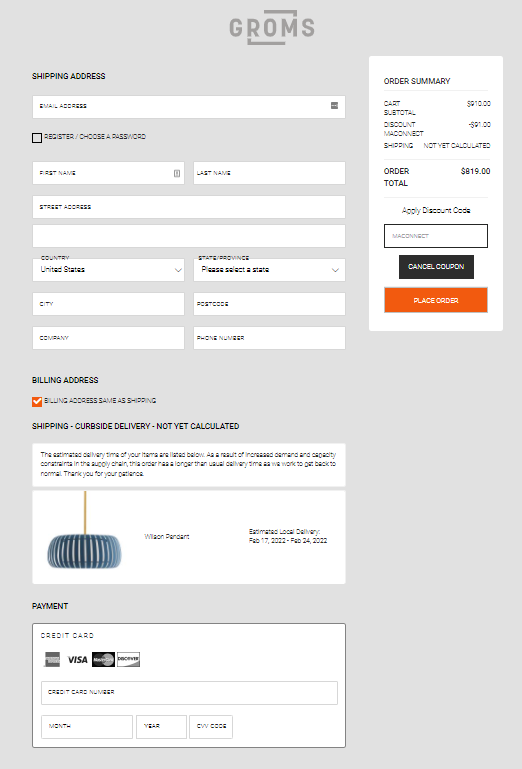Viewport: 522px width, 769px height.
Task: Click the Cancel Coupon button
Action: click(436, 267)
